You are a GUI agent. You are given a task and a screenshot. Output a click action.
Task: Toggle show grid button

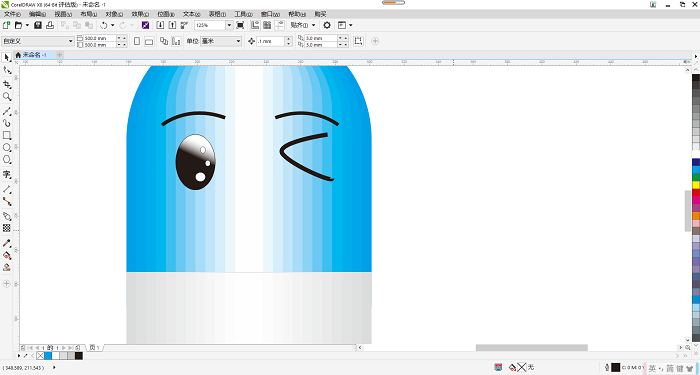coord(267,25)
